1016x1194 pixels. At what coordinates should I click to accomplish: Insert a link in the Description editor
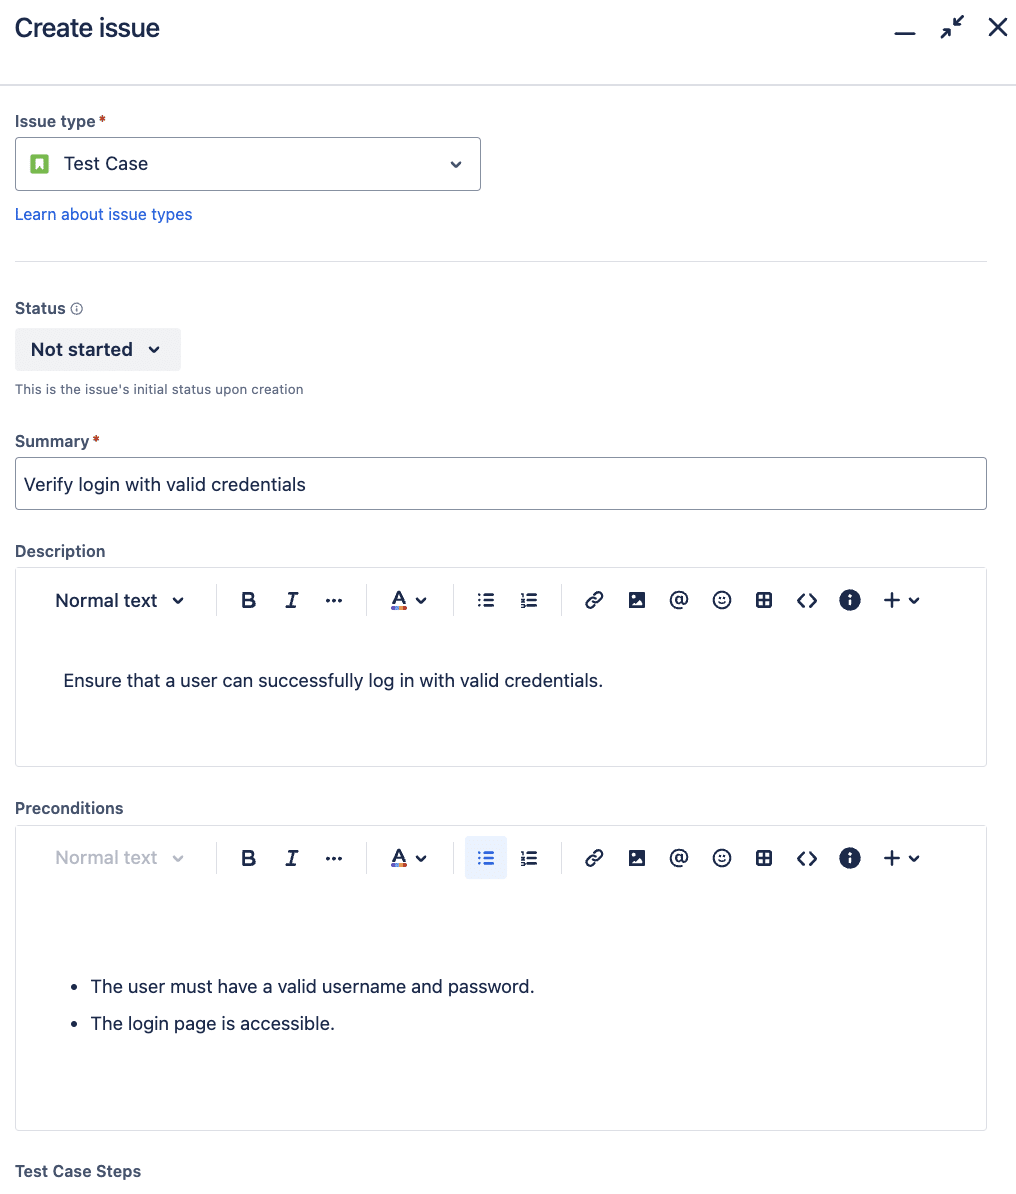[594, 600]
